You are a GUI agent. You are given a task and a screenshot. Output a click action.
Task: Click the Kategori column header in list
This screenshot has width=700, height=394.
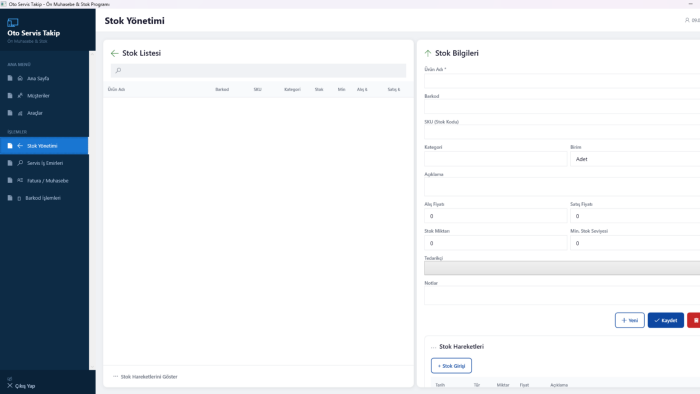point(292,89)
